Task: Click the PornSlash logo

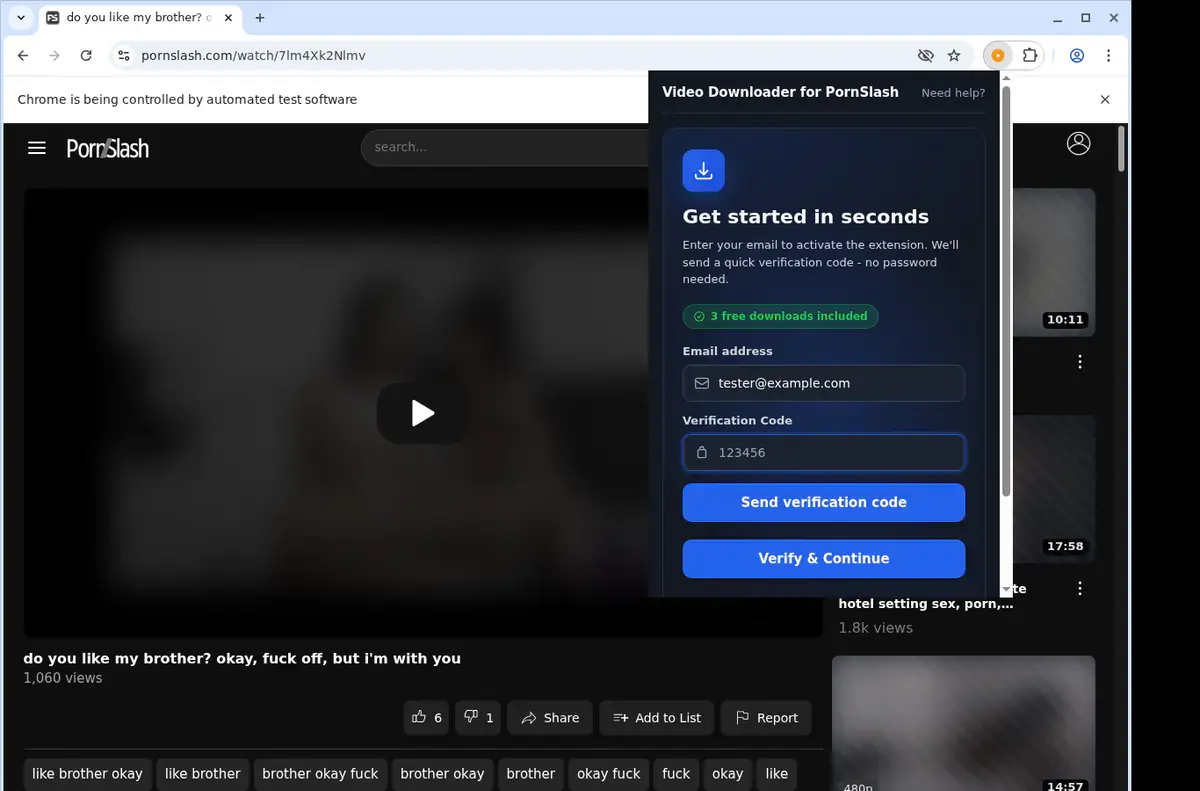Action: point(108,148)
